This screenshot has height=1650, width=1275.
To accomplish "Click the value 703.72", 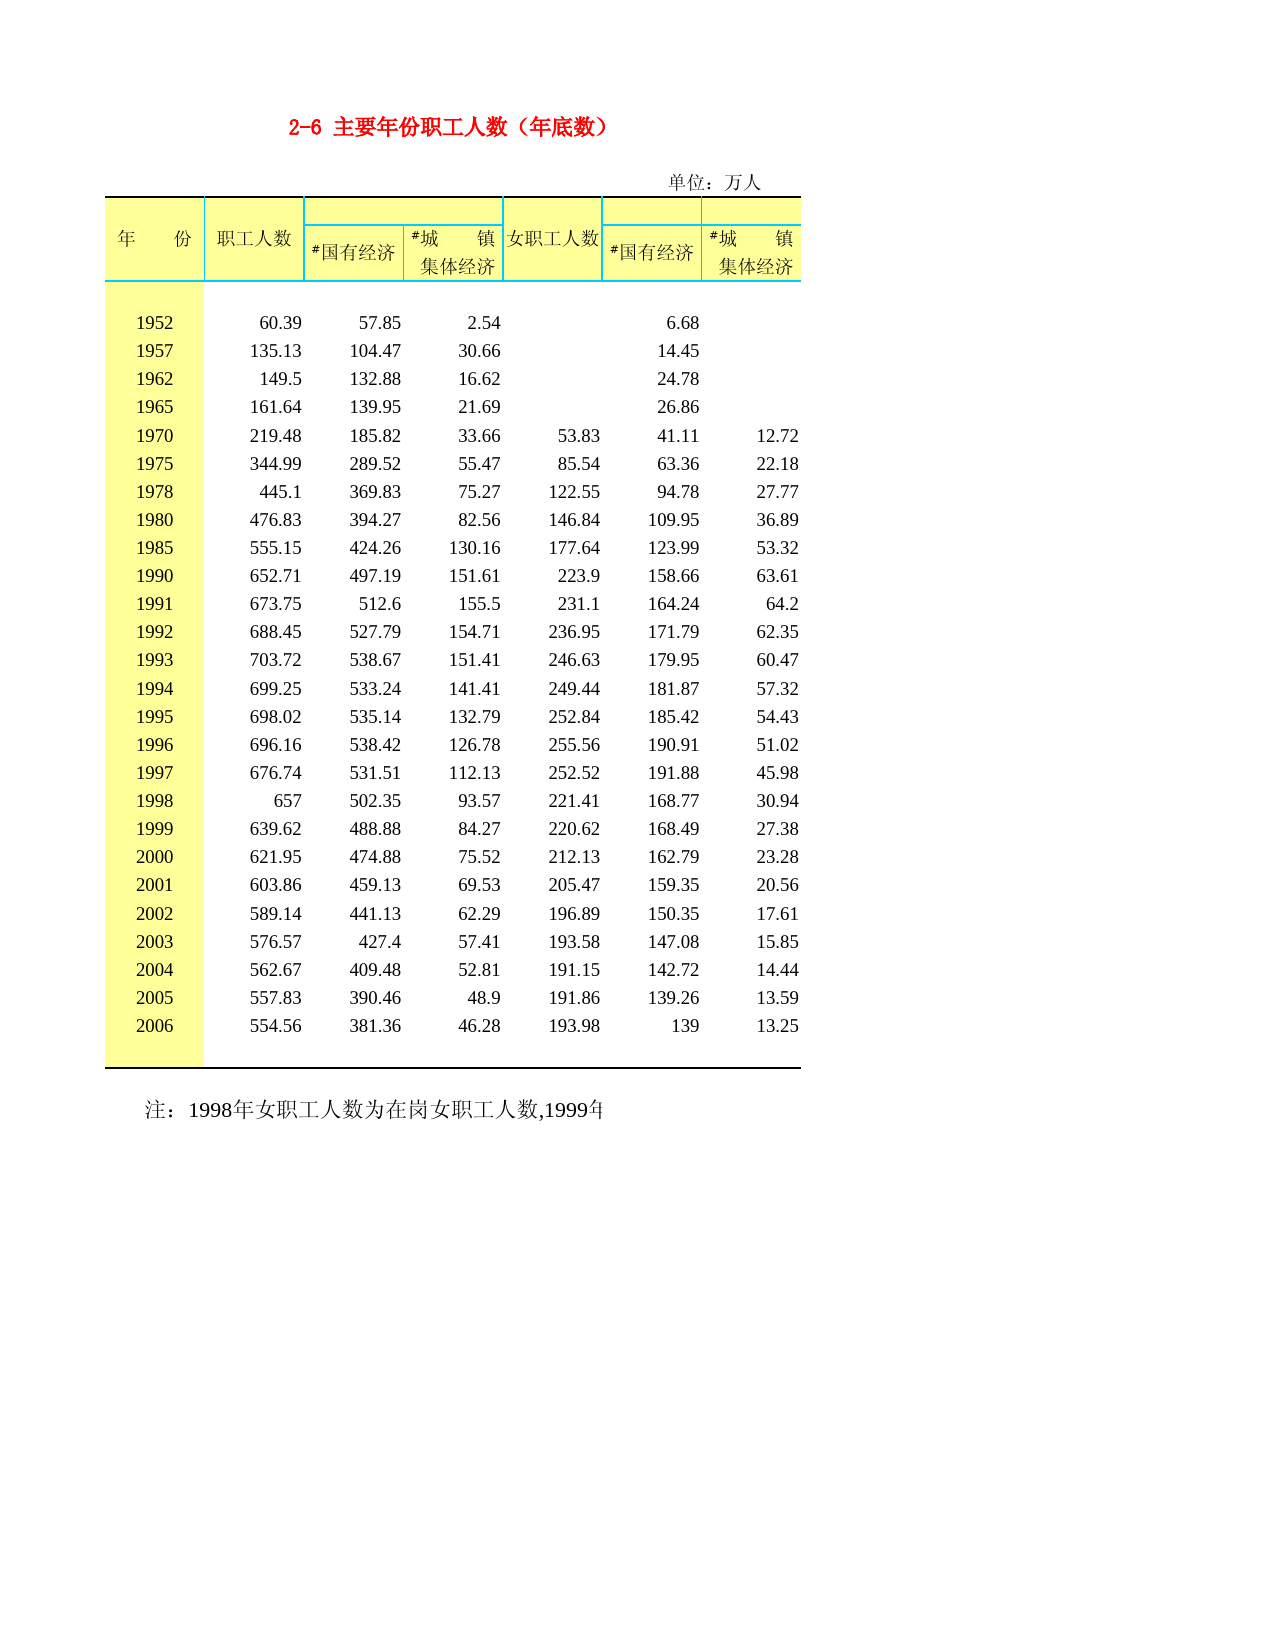I will (276, 660).
